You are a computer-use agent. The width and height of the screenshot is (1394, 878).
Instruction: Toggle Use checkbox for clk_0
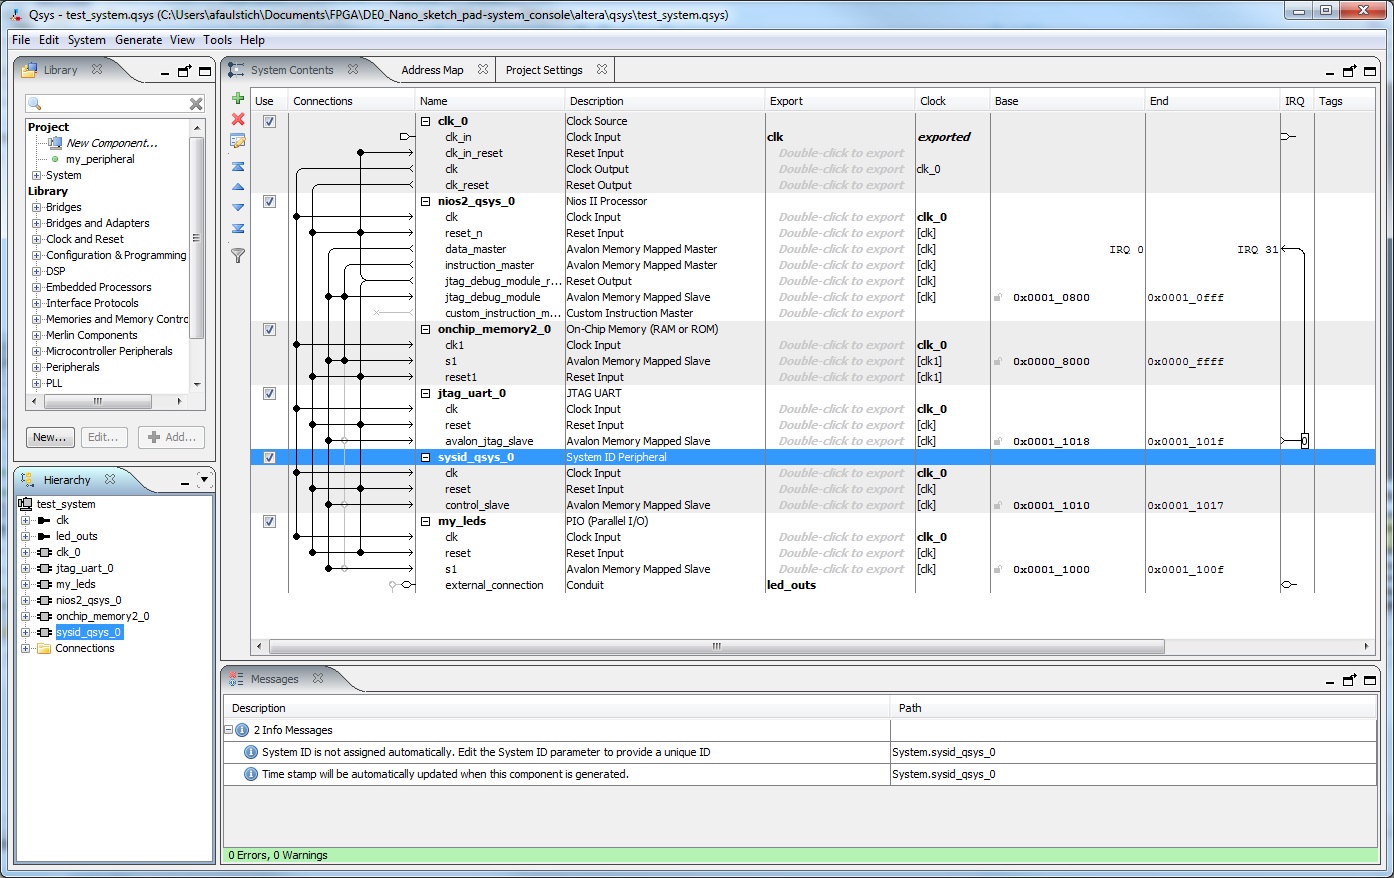269,121
